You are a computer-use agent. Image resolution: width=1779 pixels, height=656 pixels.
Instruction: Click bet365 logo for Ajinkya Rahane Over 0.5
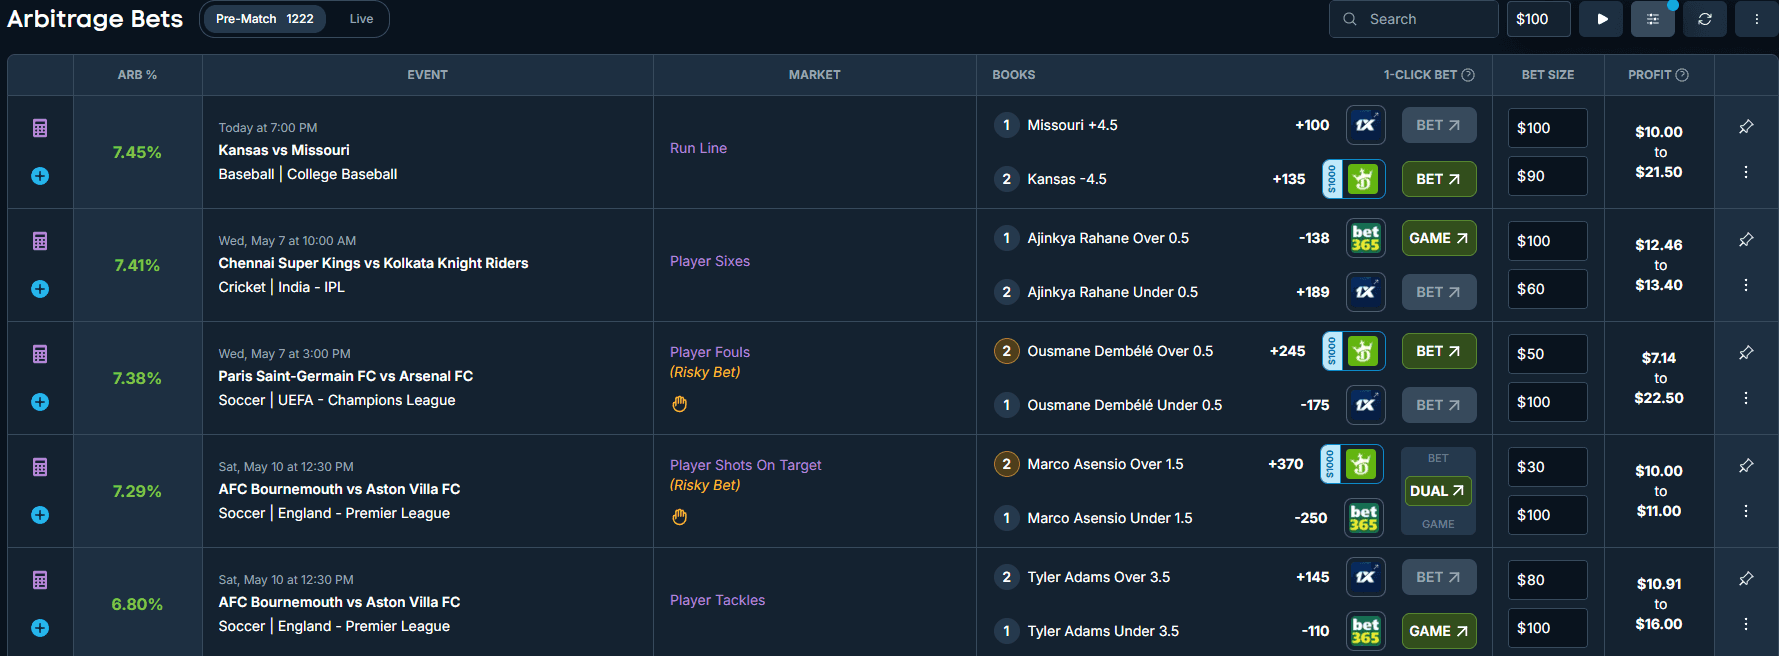point(1366,238)
